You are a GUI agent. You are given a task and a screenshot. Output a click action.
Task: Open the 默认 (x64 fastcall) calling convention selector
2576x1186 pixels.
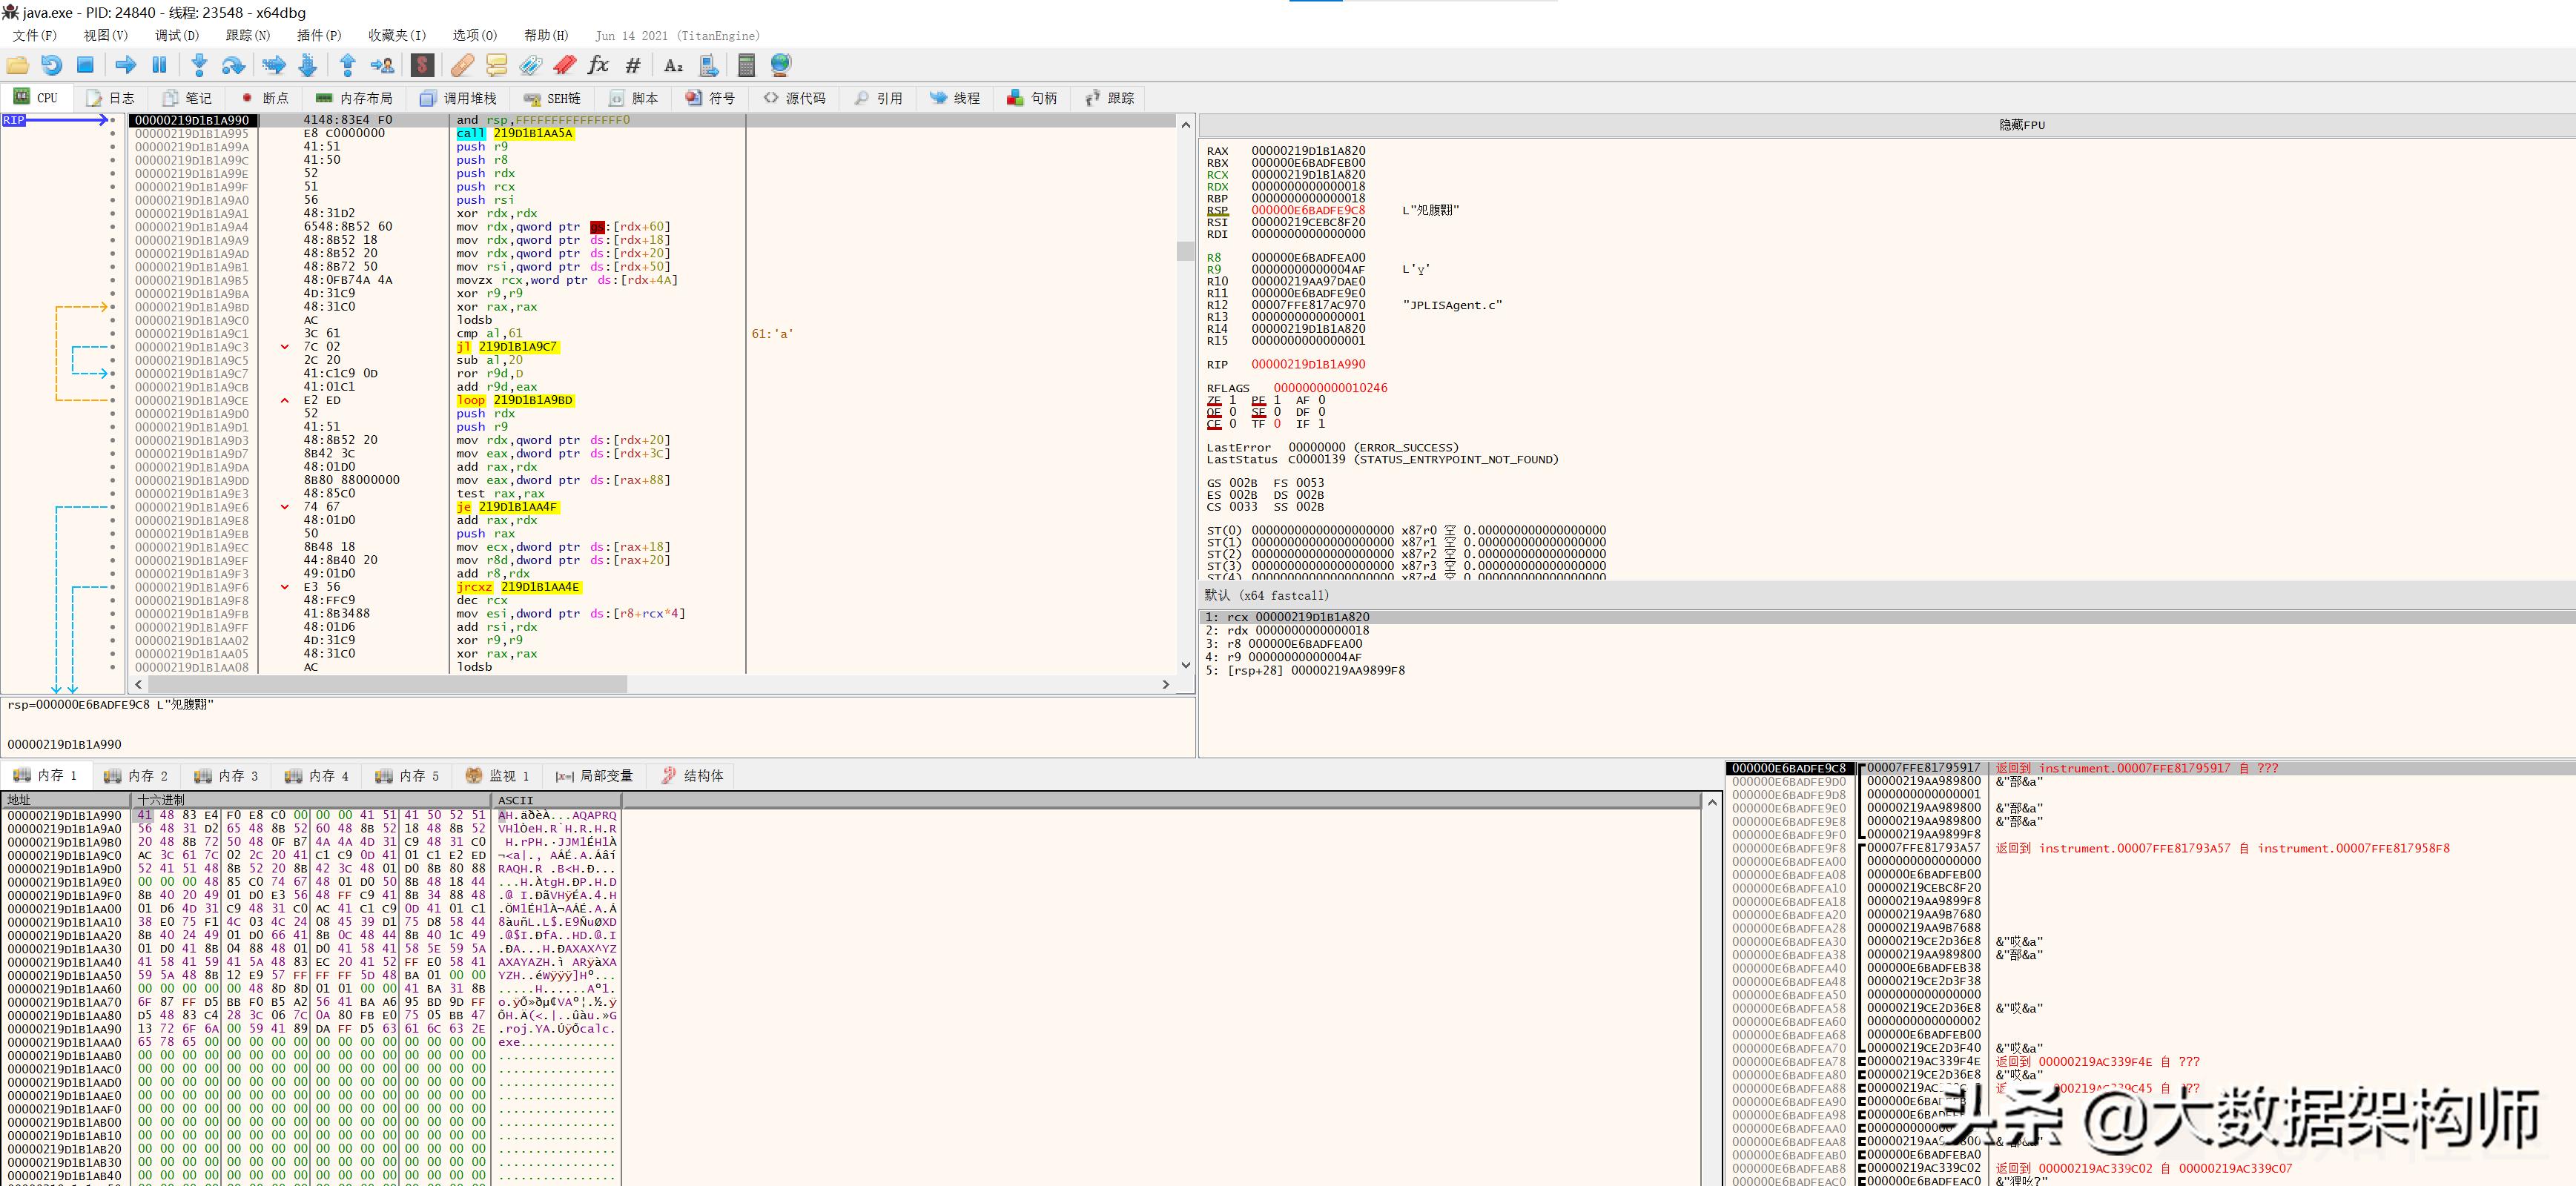pyautogui.click(x=1267, y=595)
